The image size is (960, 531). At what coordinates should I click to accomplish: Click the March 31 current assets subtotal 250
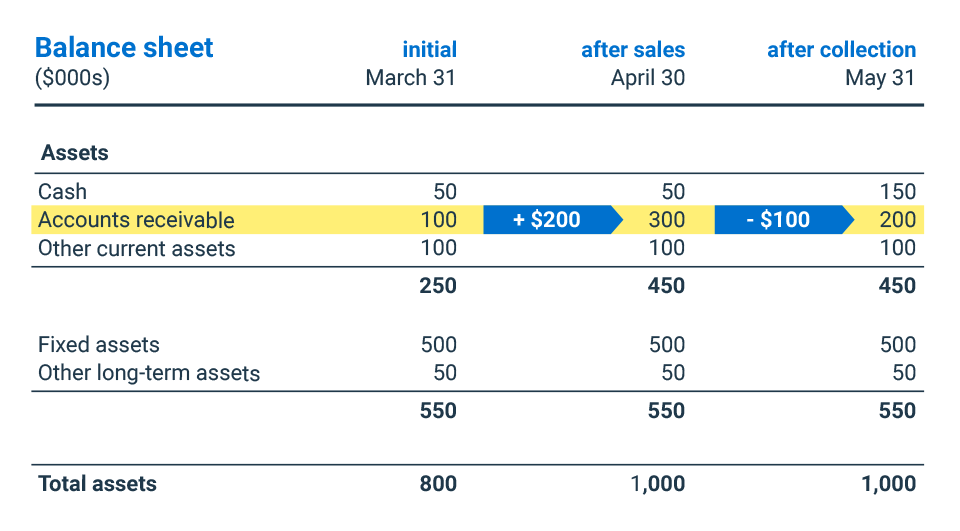[x=437, y=286]
